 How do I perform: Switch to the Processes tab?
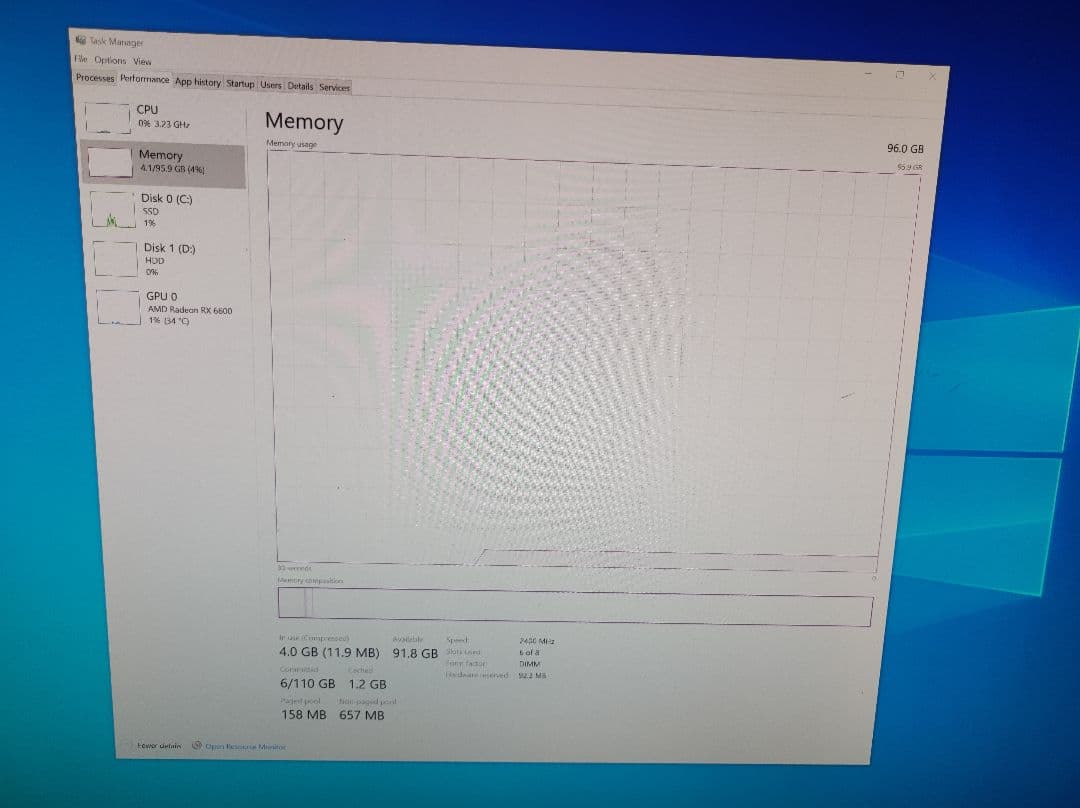click(95, 79)
